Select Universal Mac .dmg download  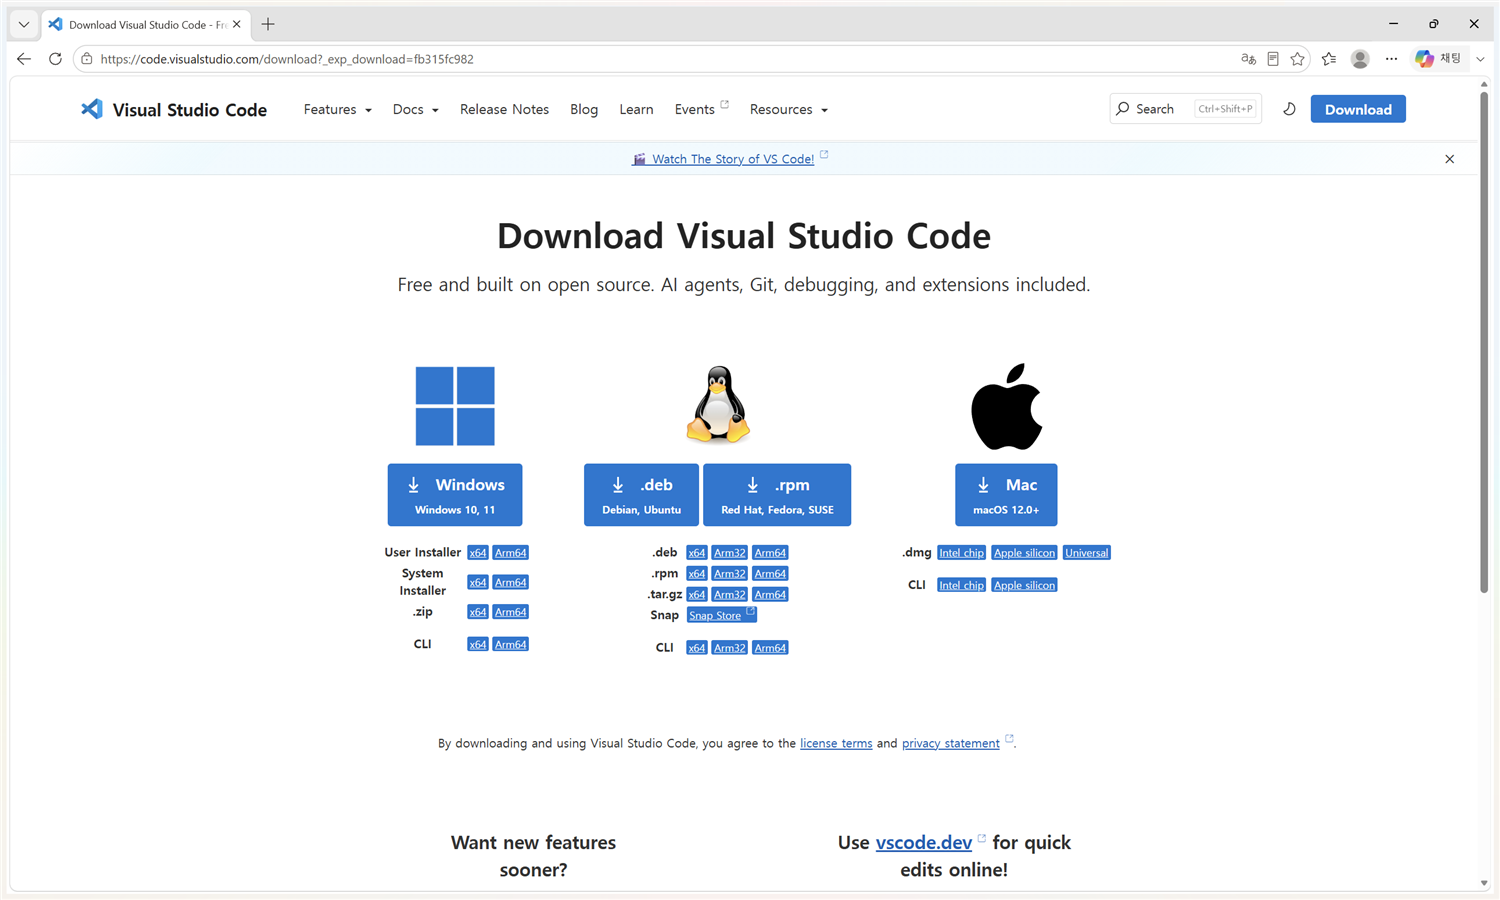point(1087,553)
